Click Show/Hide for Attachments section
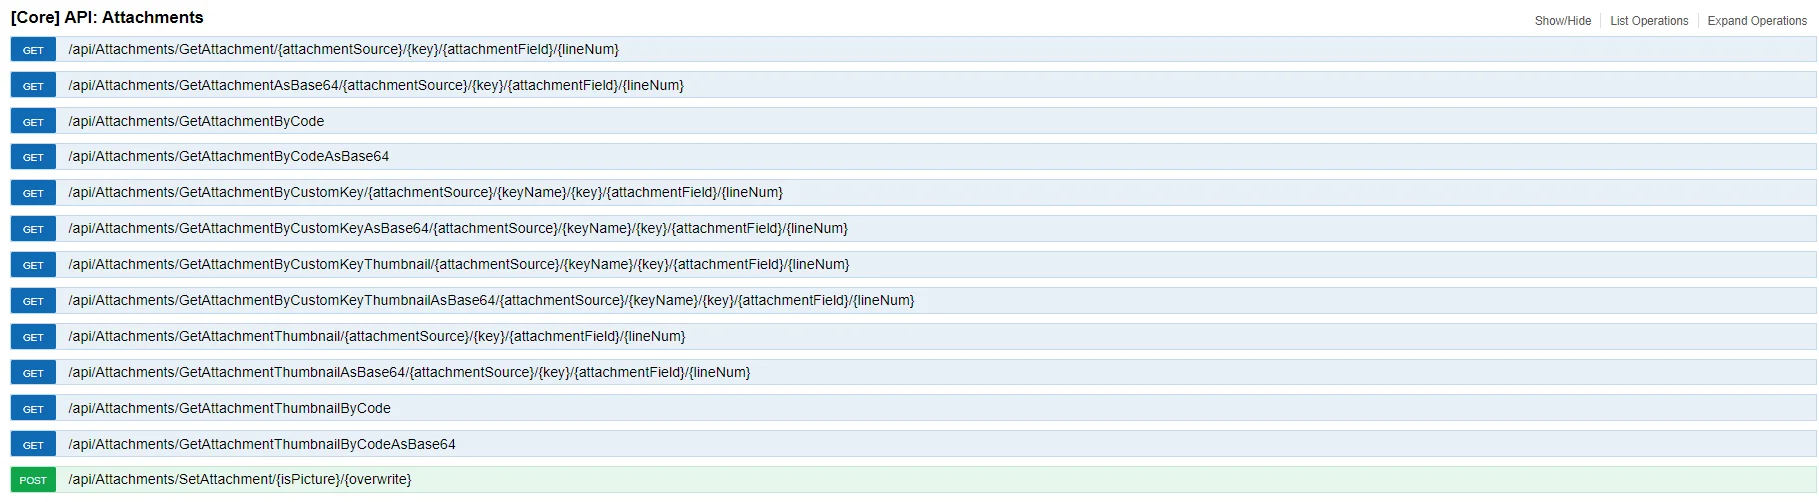The height and width of the screenshot is (502, 1819). point(1562,21)
